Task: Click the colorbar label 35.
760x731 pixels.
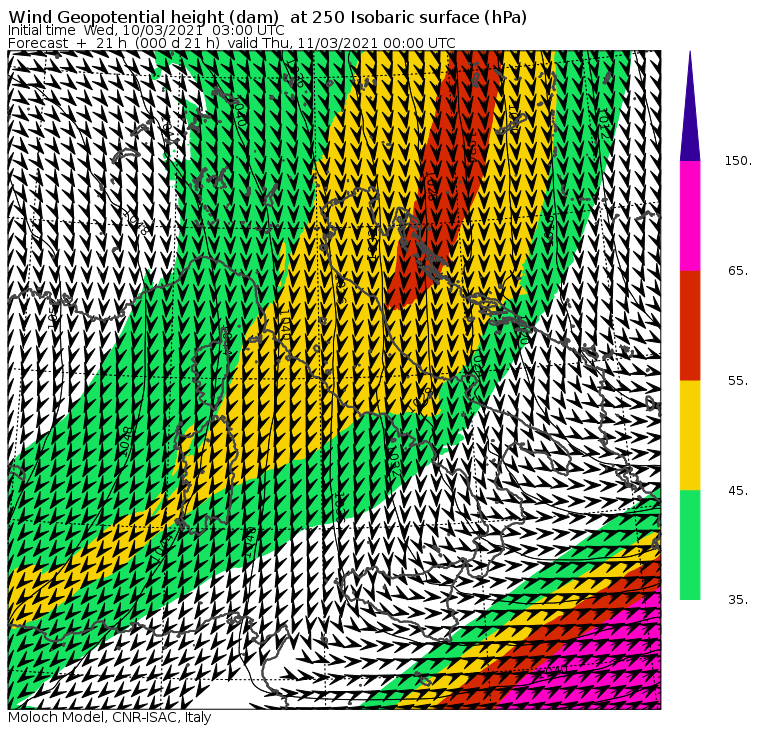Action: point(738,600)
